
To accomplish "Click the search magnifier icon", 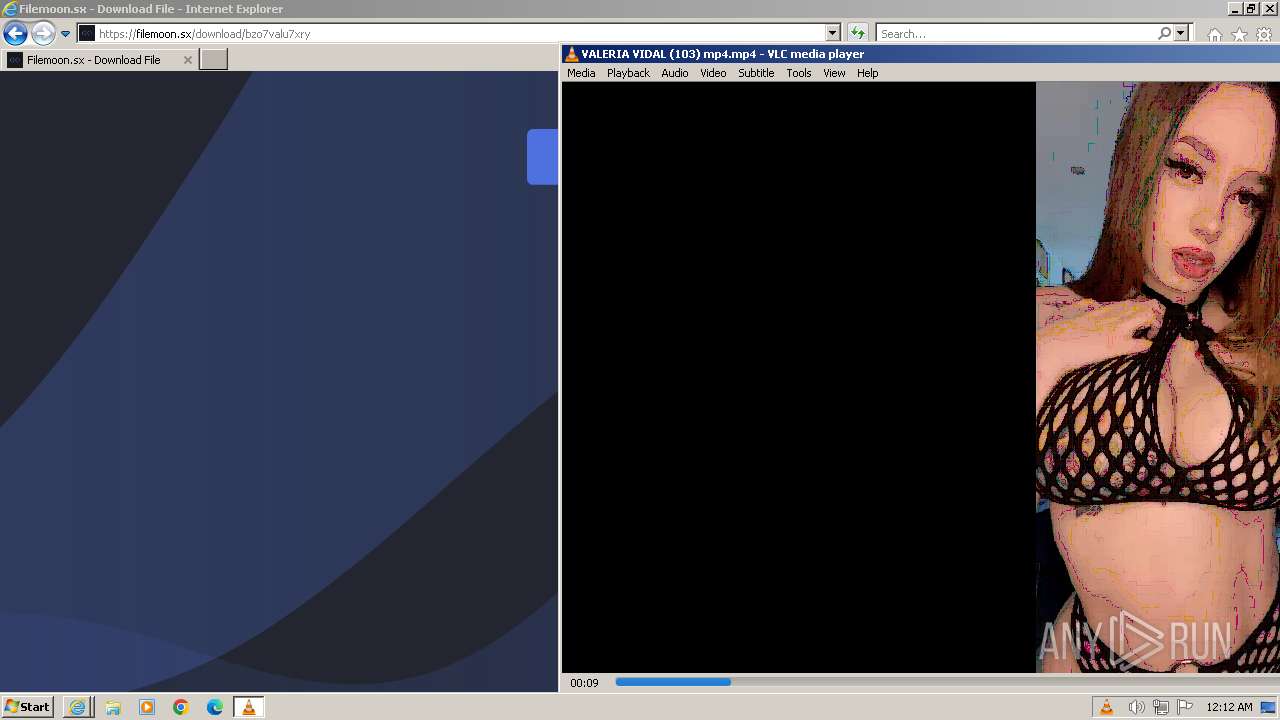I will click(1164, 33).
